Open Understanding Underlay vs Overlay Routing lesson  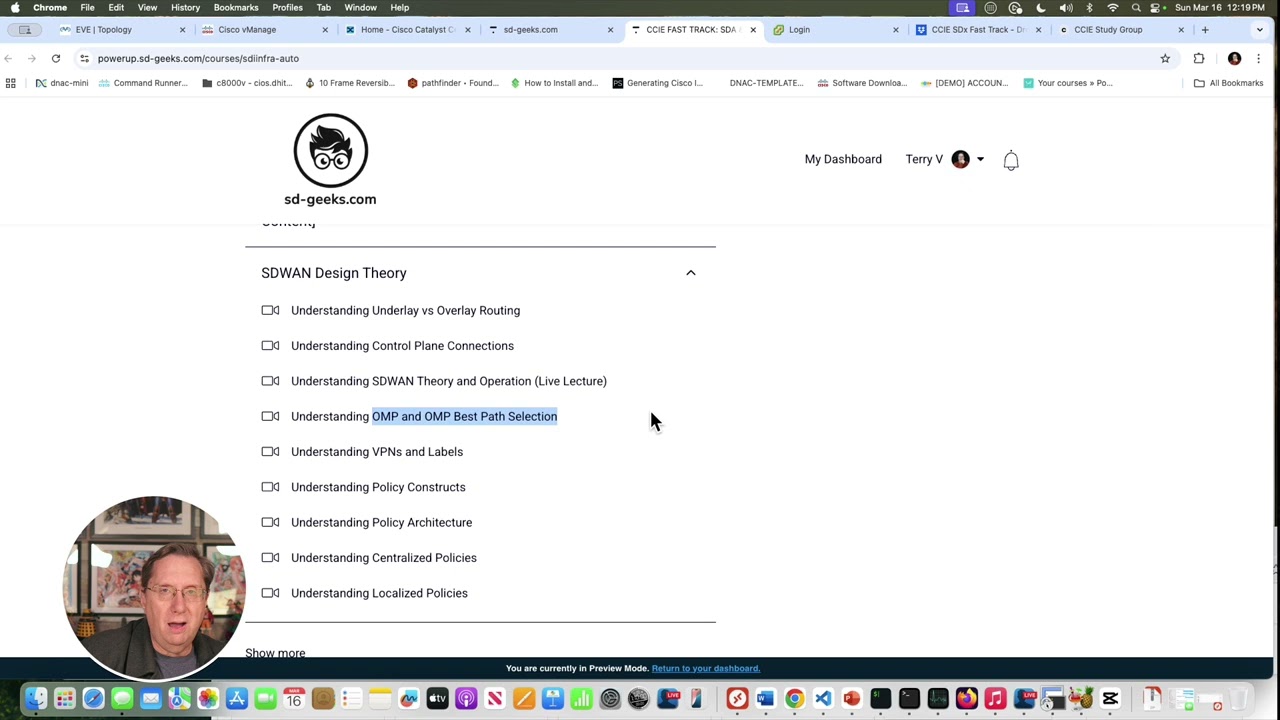pos(405,310)
